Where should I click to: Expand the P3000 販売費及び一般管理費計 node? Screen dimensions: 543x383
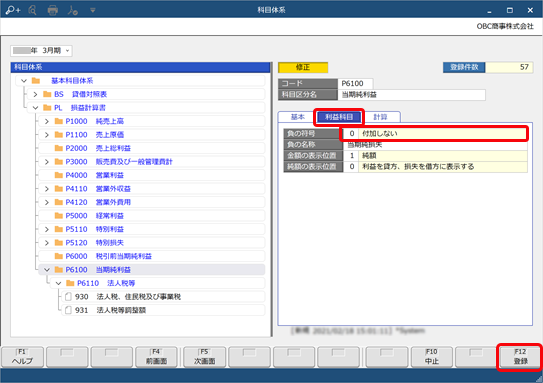[x=47, y=162]
